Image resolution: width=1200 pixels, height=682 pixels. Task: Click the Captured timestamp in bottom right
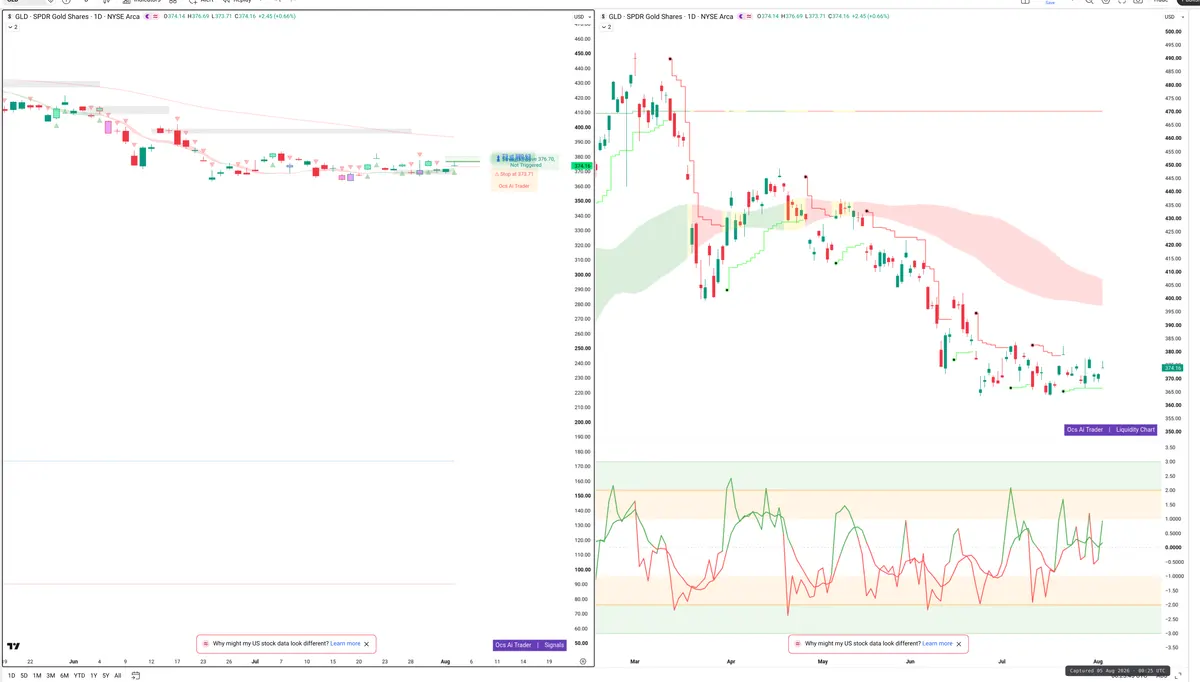click(1120, 671)
